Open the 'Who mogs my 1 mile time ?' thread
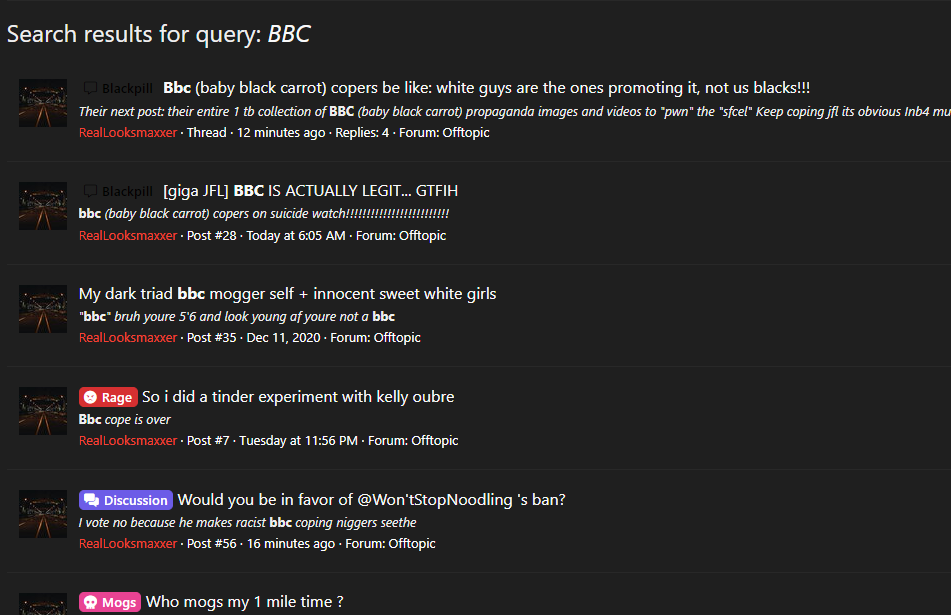 pyautogui.click(x=244, y=602)
